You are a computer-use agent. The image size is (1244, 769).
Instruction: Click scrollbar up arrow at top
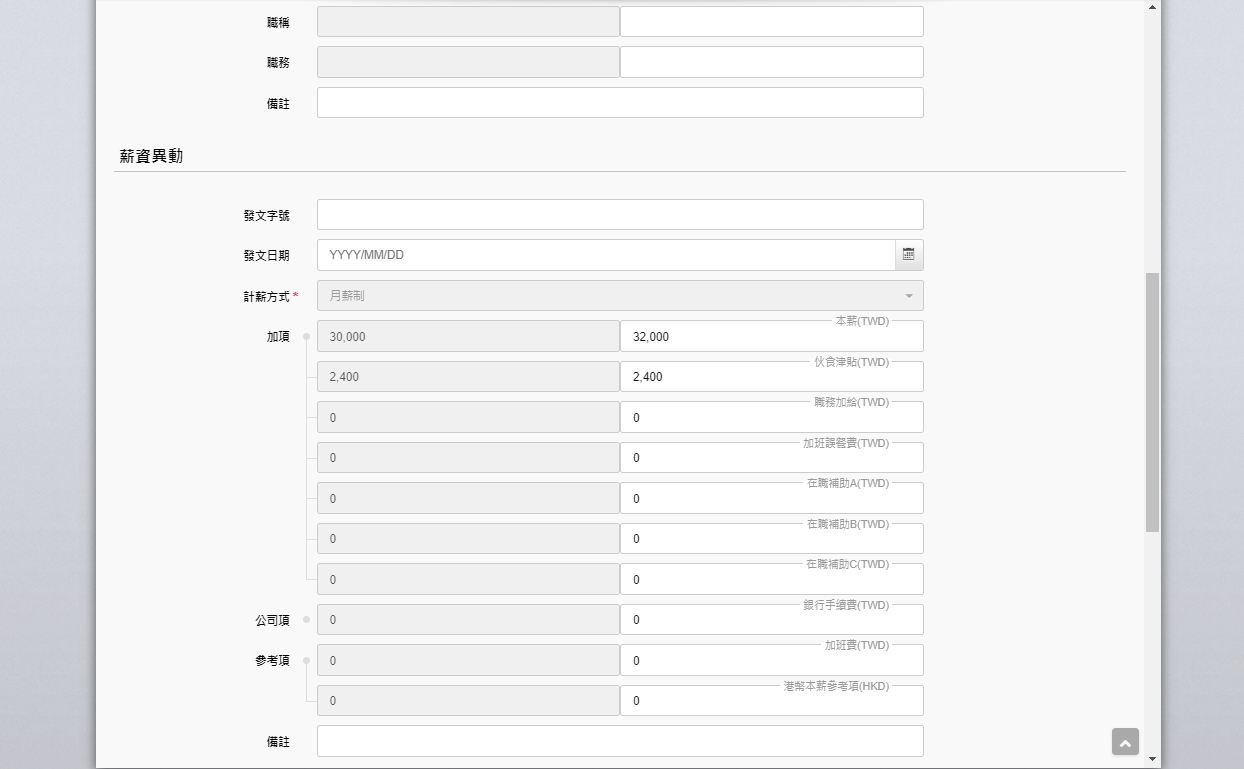[x=1152, y=7]
